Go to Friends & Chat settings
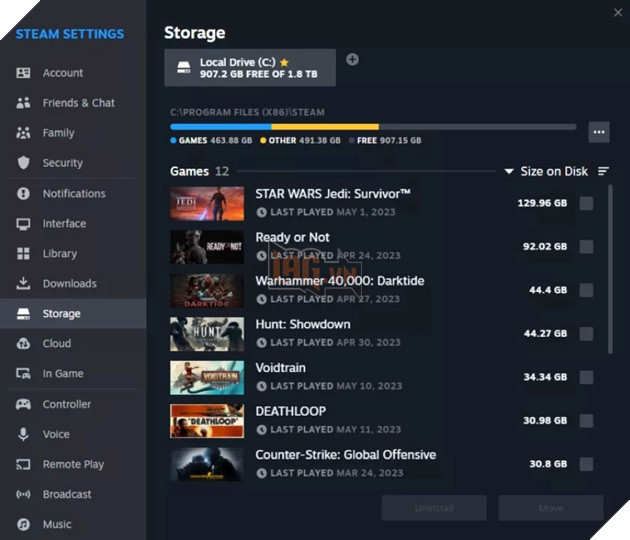630x540 pixels. pos(73,103)
